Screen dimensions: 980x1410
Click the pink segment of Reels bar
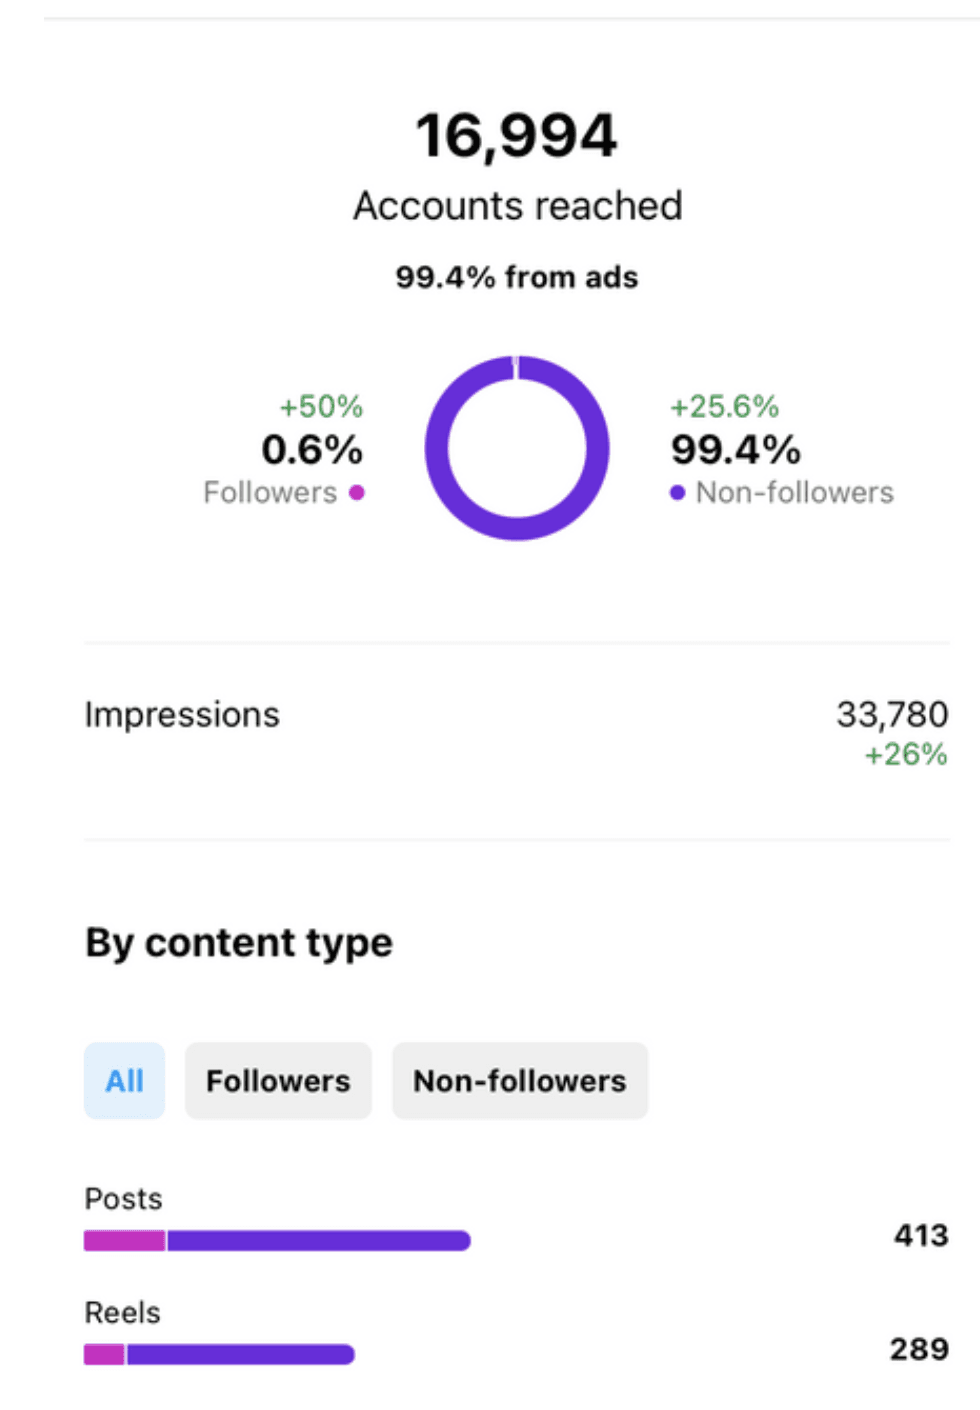104,1354
